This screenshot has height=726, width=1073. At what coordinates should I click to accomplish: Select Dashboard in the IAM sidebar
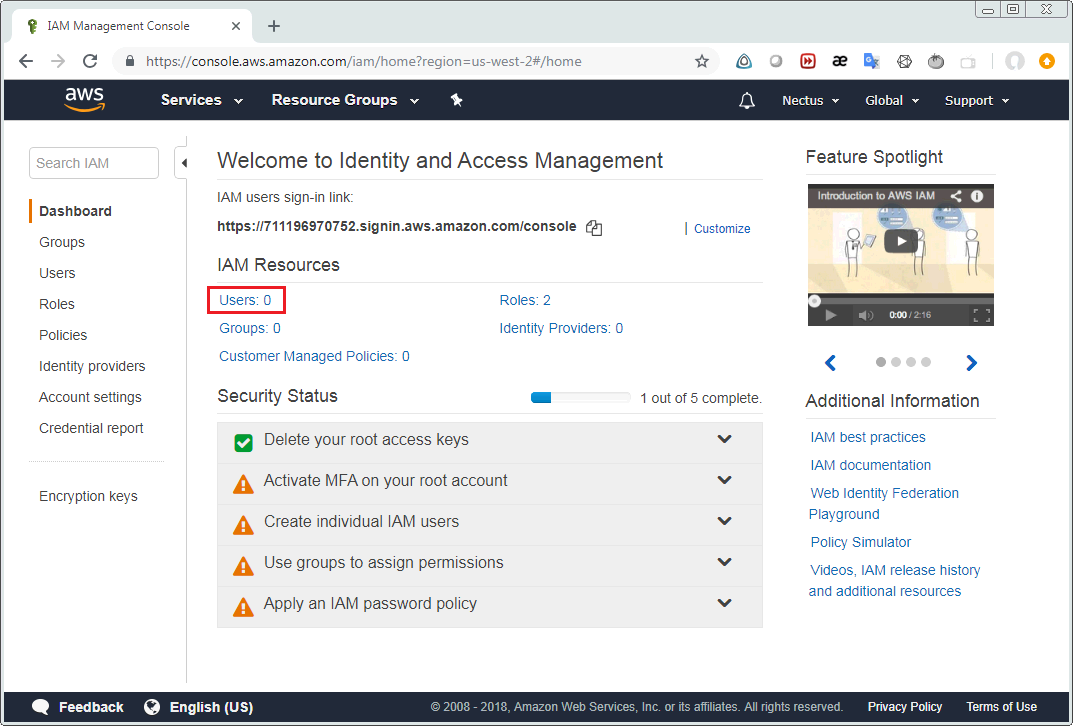[75, 211]
